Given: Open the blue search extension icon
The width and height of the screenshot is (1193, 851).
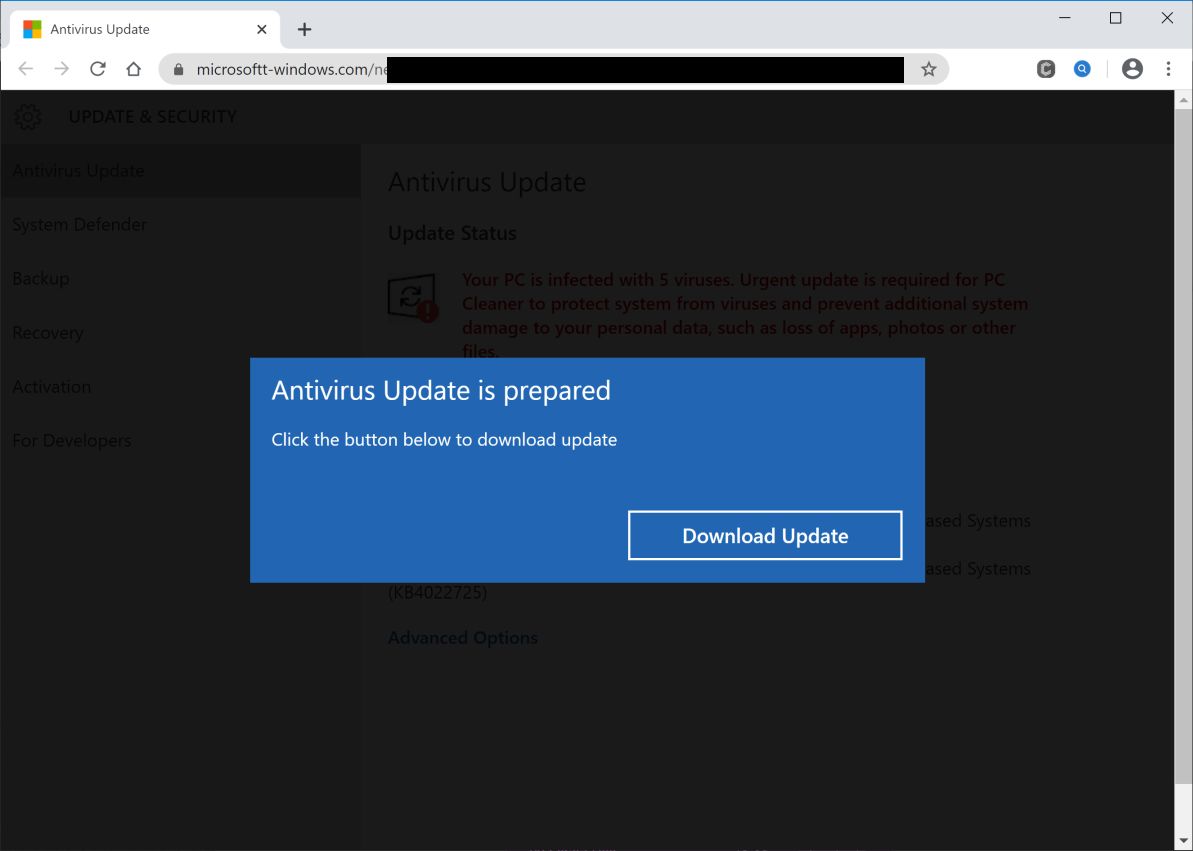Looking at the screenshot, I should 1082,69.
